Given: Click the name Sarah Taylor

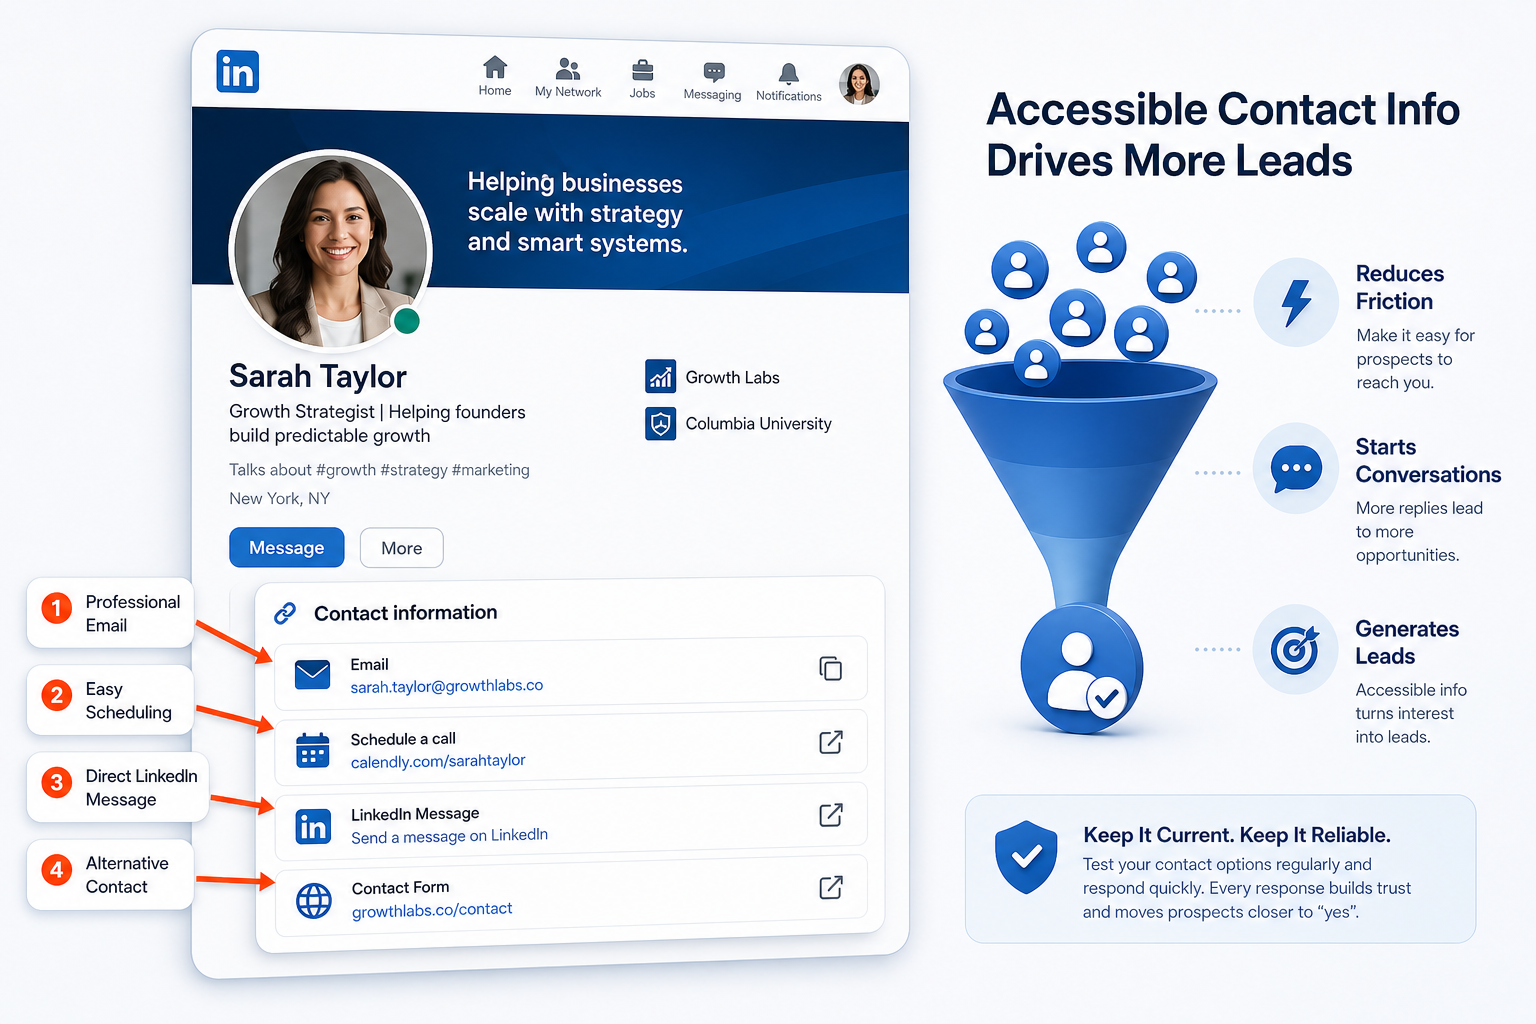Looking at the screenshot, I should 318,376.
